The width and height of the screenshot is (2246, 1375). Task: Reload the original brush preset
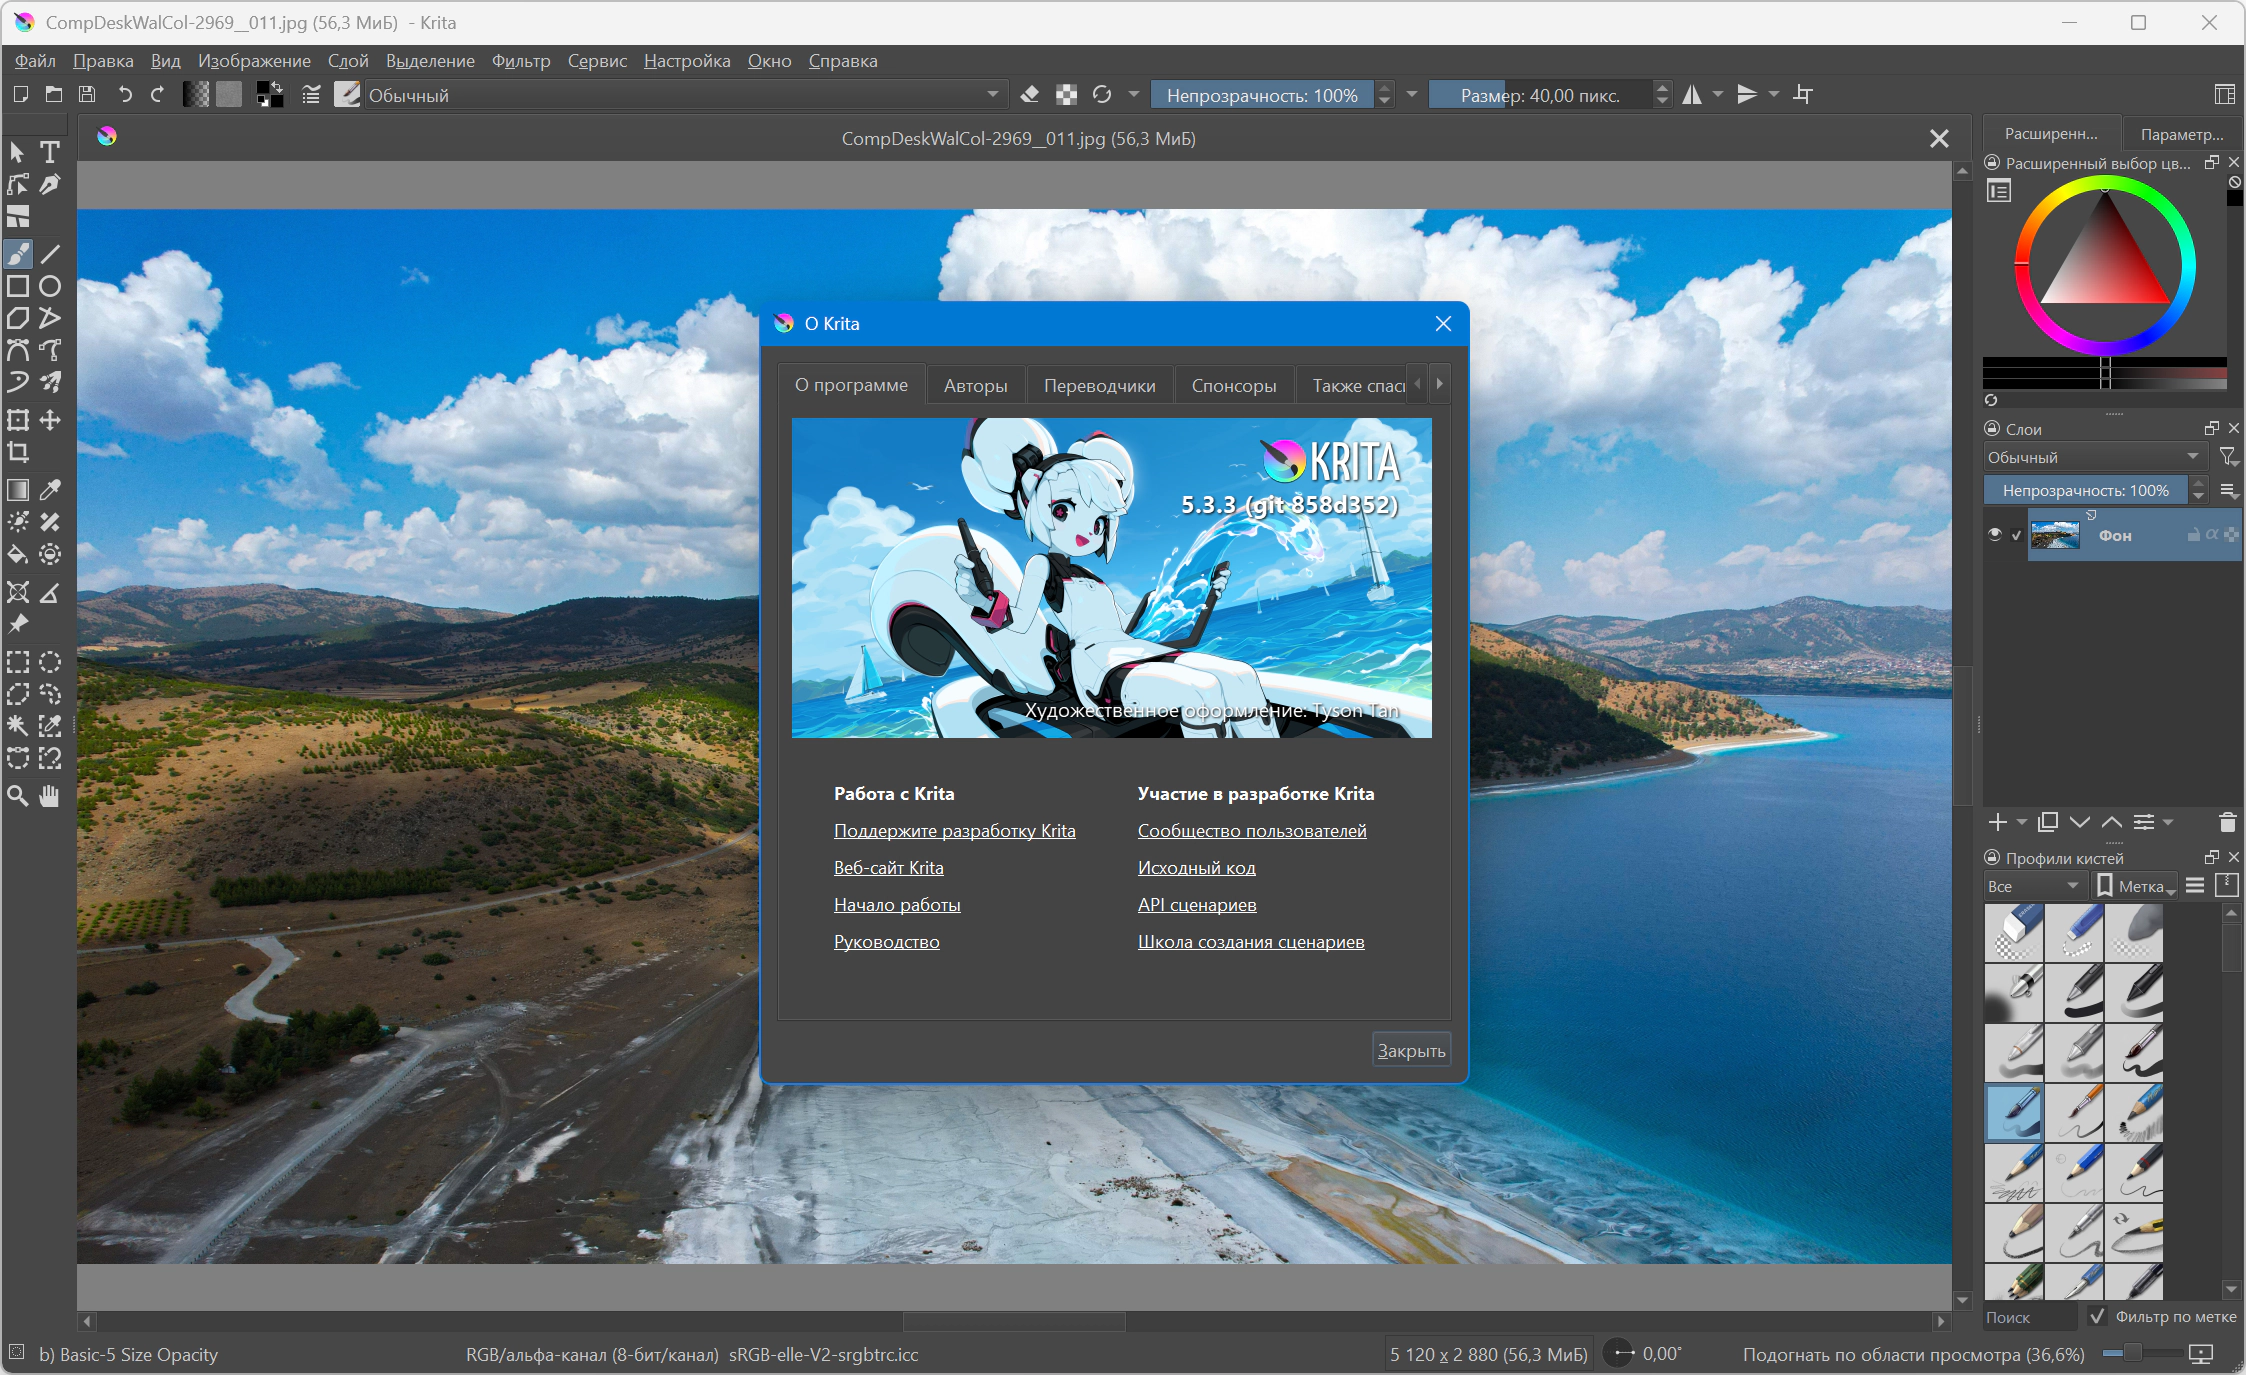[1102, 94]
